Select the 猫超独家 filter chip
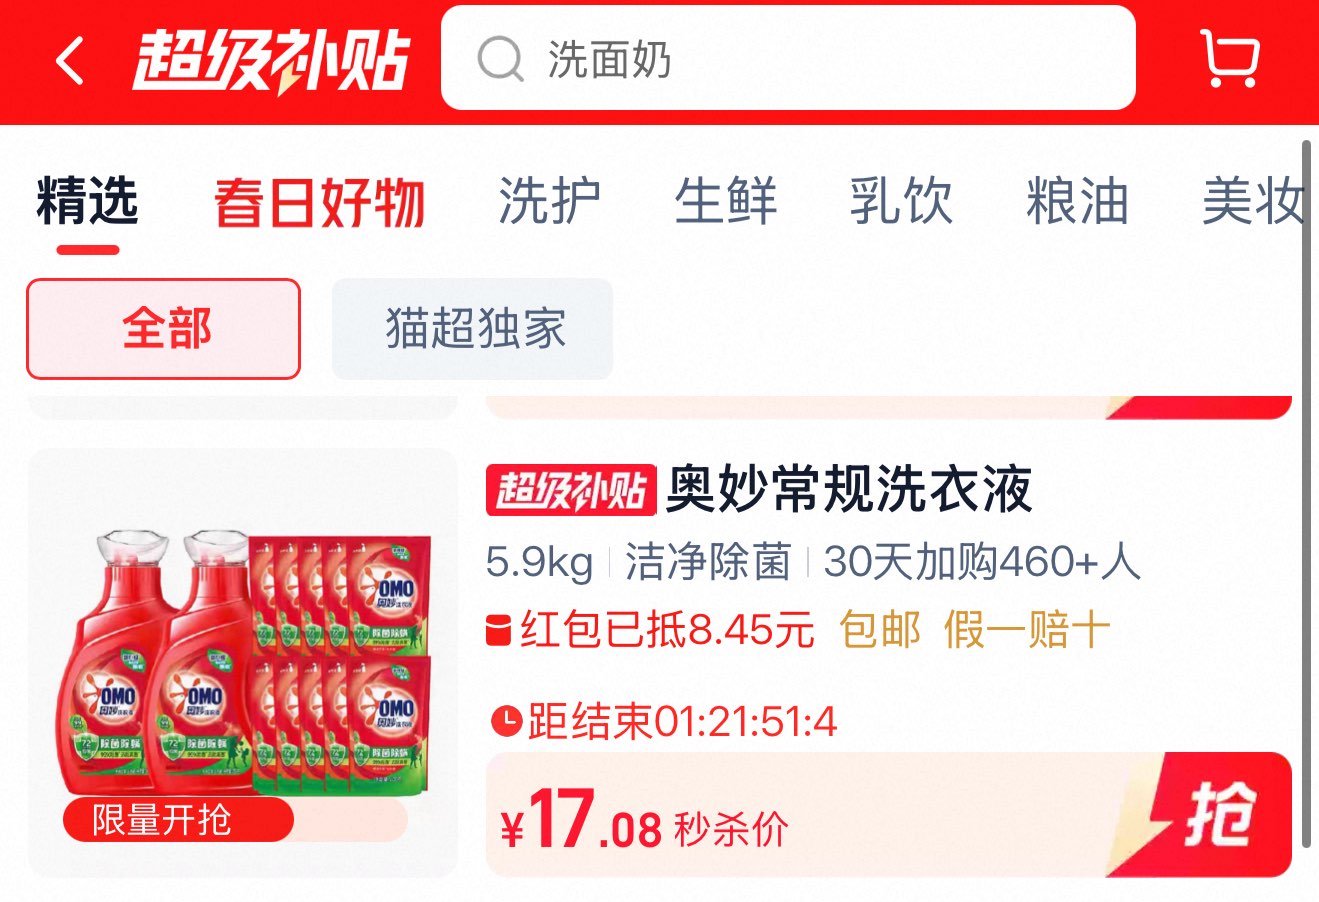Screen dimensions: 1319x902 pos(472,329)
